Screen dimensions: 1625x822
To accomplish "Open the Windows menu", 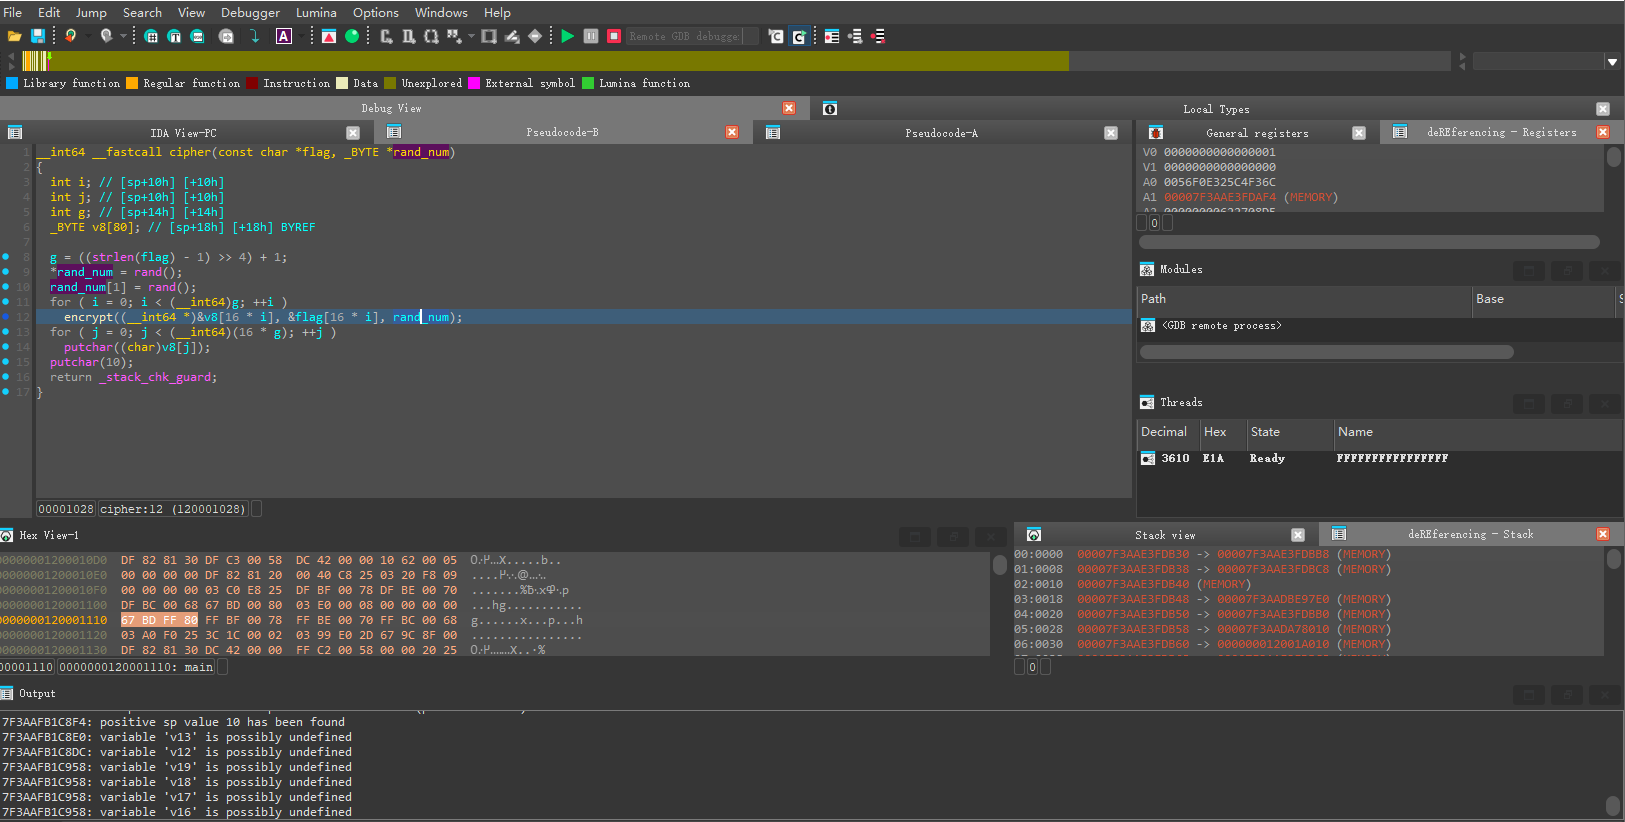I will pyautogui.click(x=441, y=12).
